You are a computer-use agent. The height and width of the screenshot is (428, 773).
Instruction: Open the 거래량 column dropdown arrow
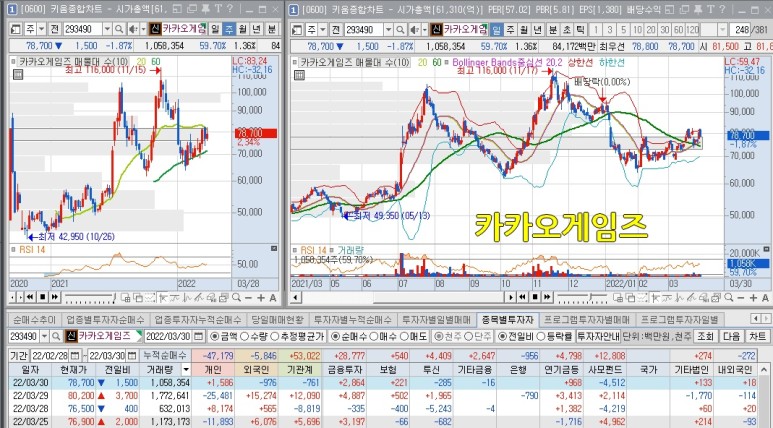click(185, 369)
